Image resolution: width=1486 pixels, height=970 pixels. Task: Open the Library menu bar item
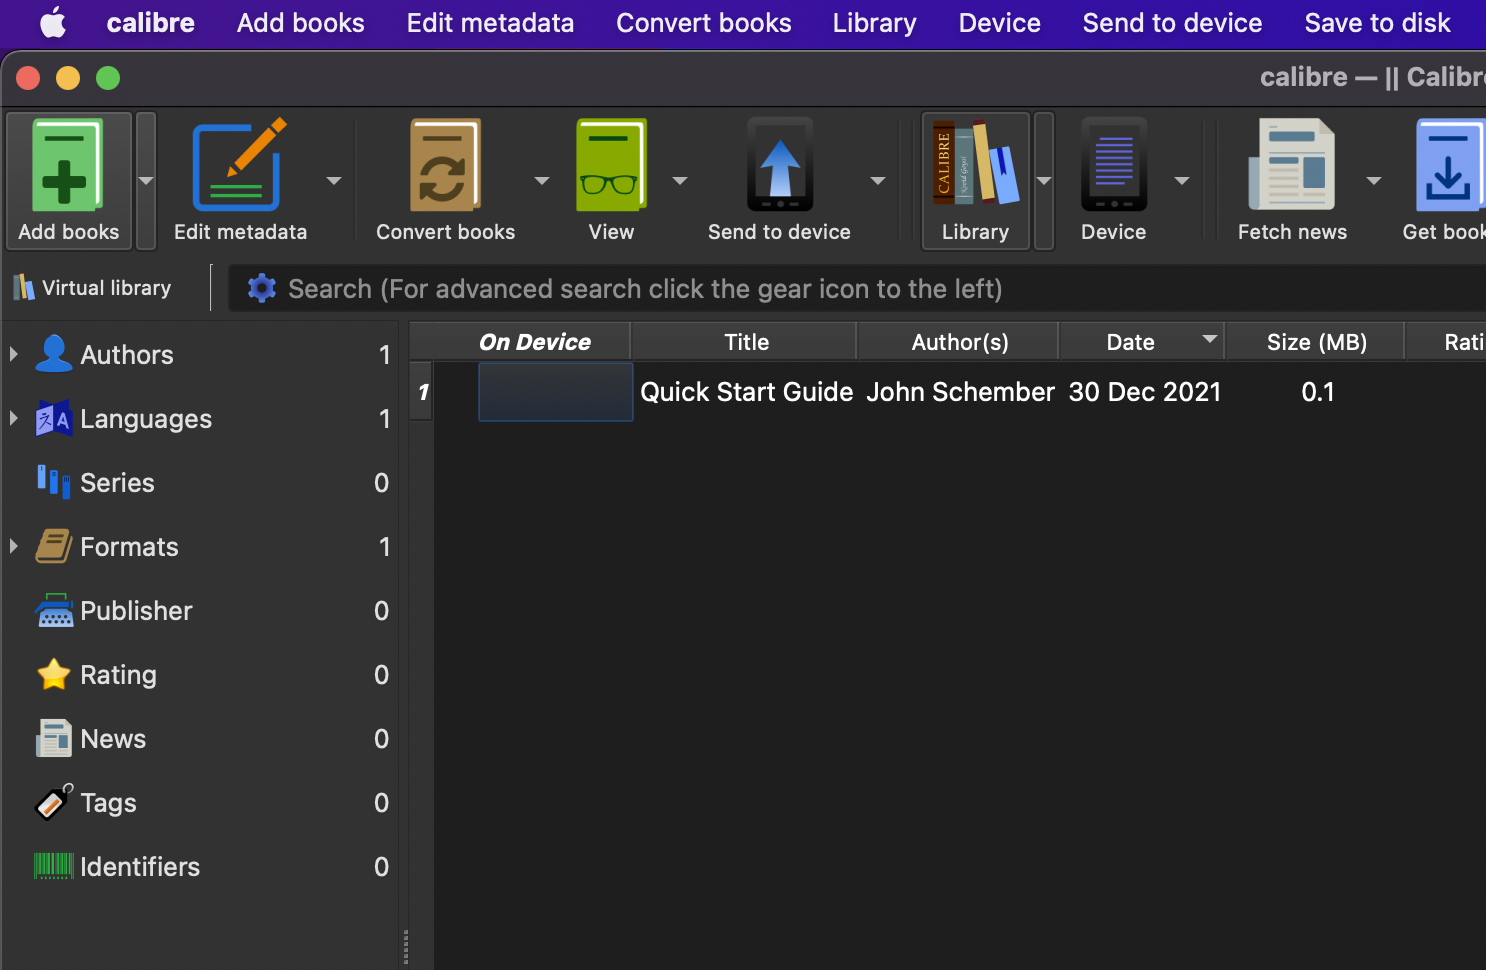[x=875, y=22]
